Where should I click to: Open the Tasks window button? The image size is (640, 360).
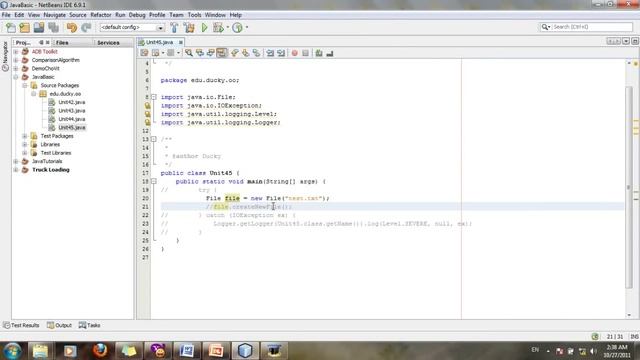click(x=89, y=325)
